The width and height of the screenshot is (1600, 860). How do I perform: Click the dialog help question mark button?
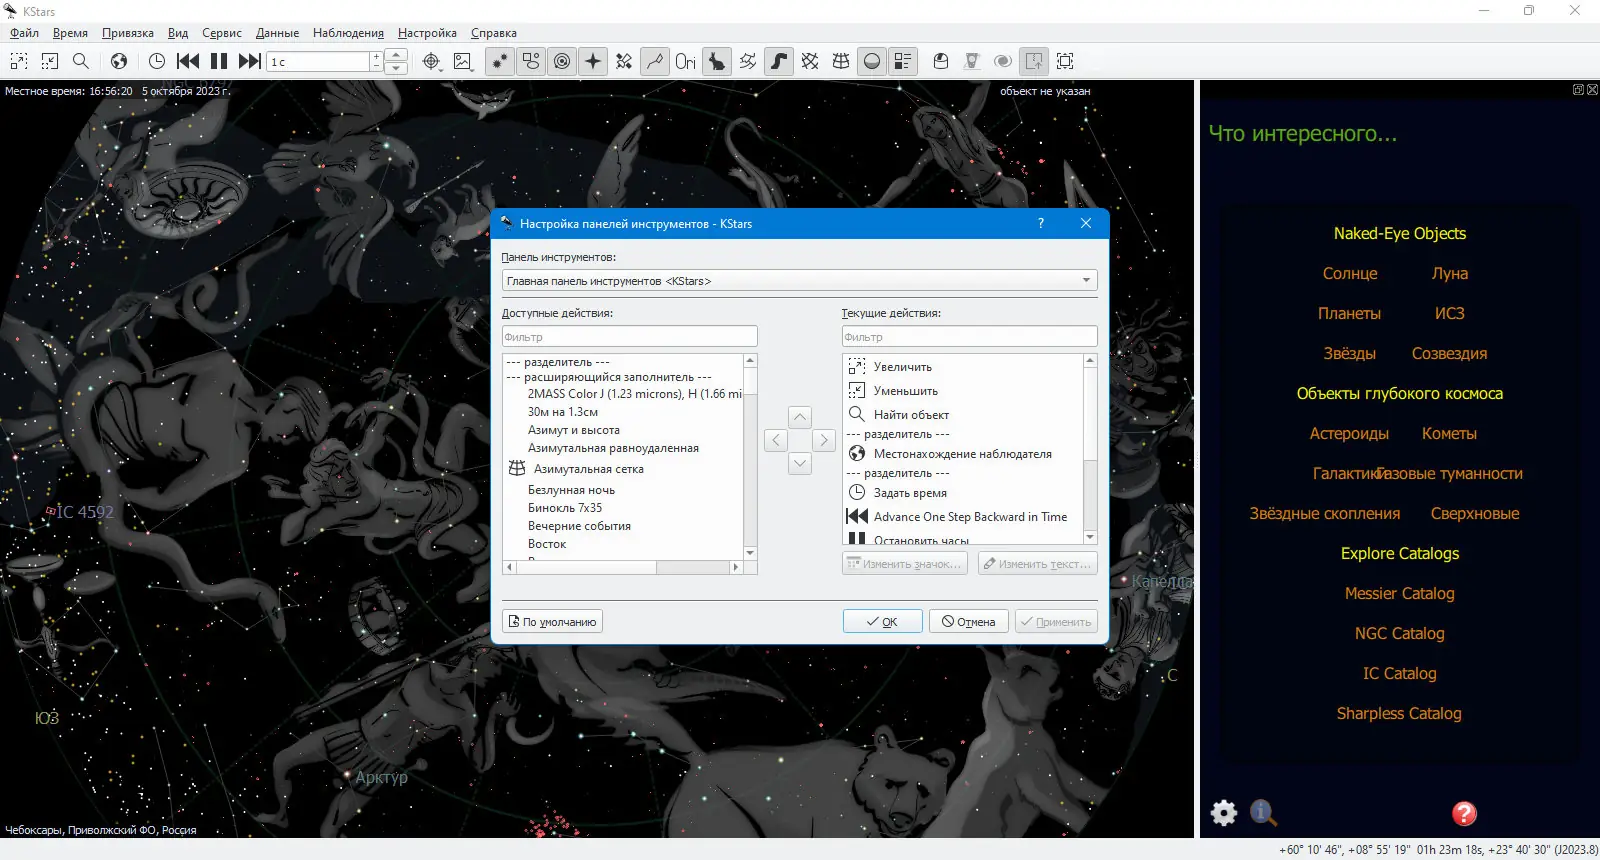tap(1040, 223)
